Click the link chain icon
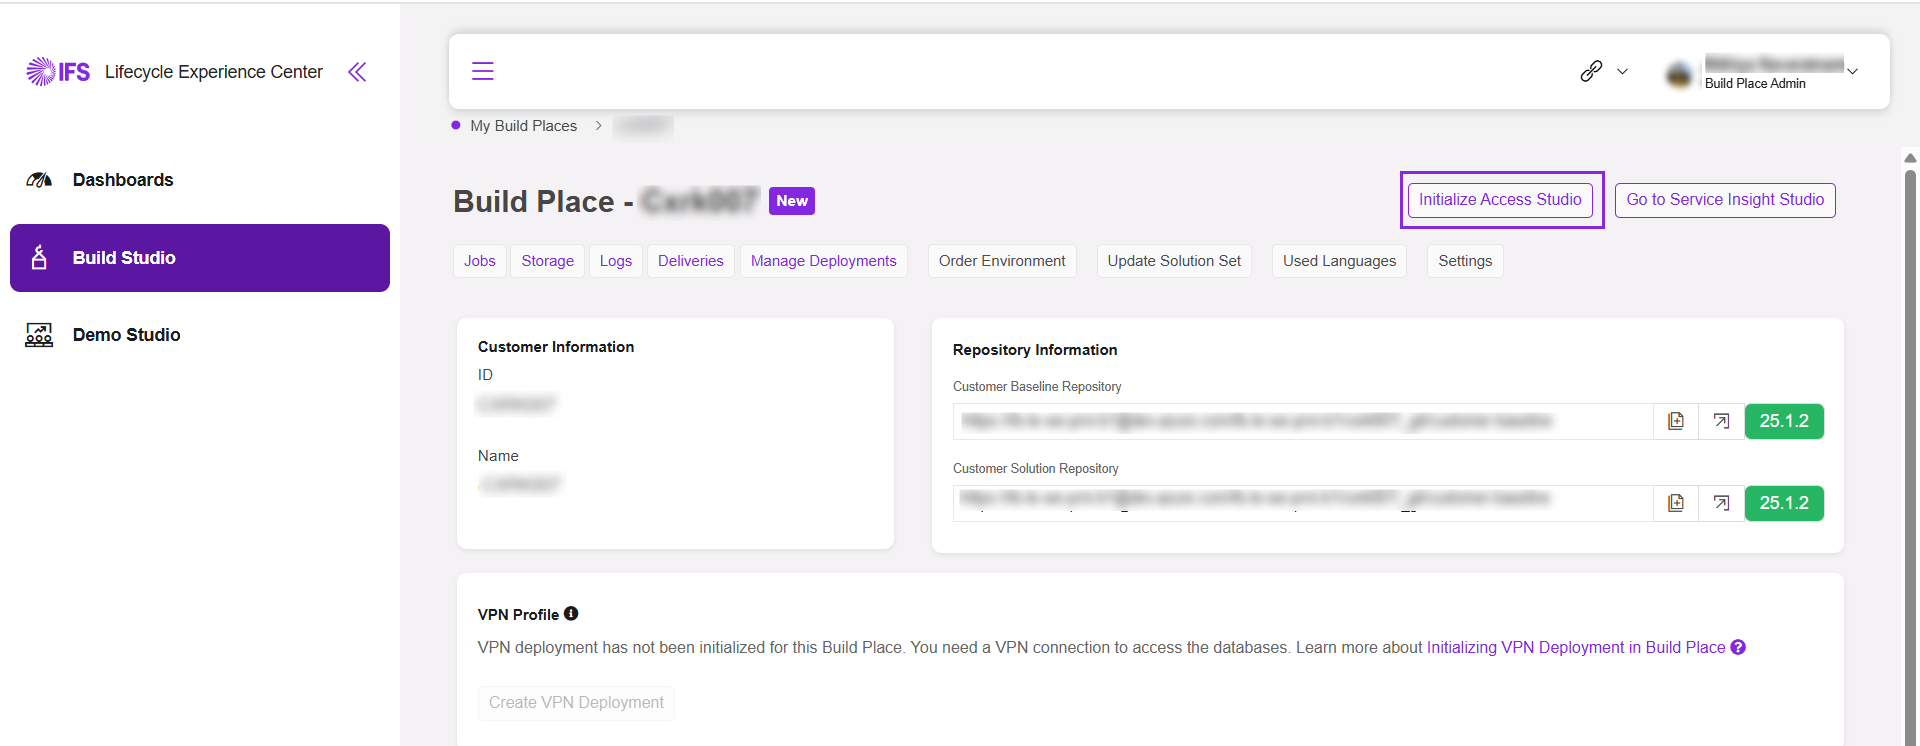Image resolution: width=1920 pixels, height=746 pixels. [1591, 71]
